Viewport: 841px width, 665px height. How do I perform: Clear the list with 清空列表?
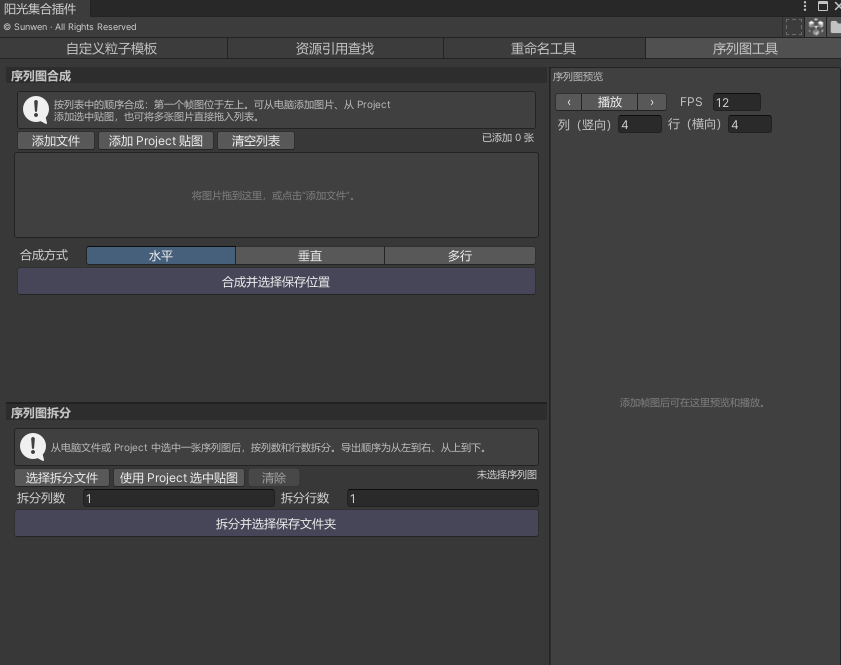click(256, 141)
